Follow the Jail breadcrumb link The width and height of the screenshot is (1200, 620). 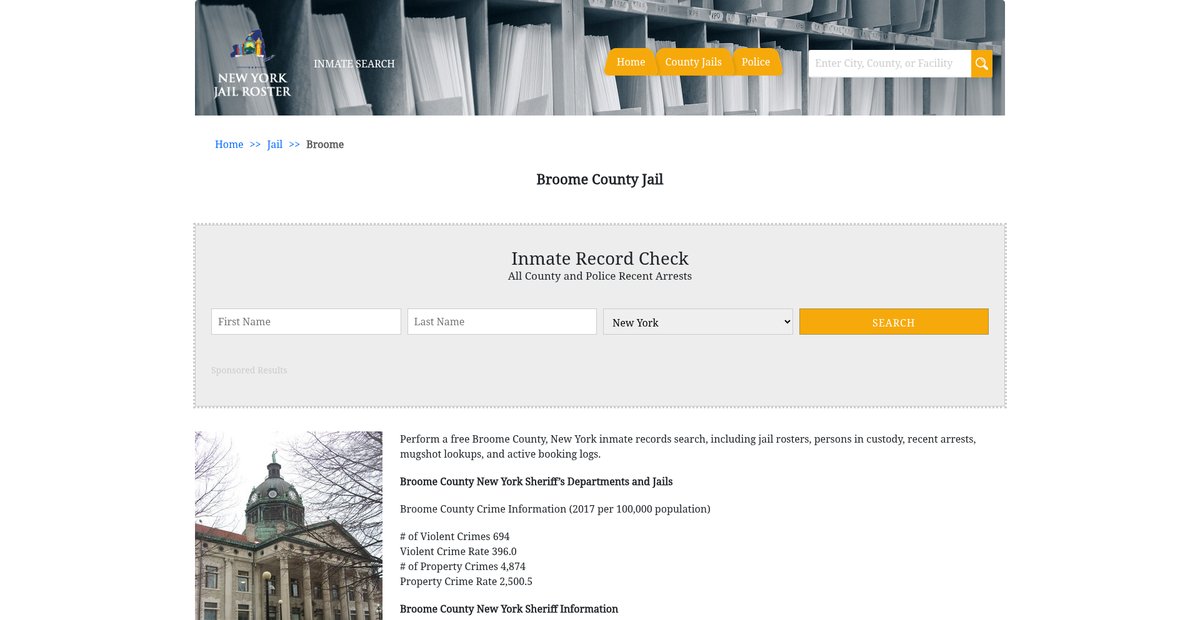[x=275, y=145]
